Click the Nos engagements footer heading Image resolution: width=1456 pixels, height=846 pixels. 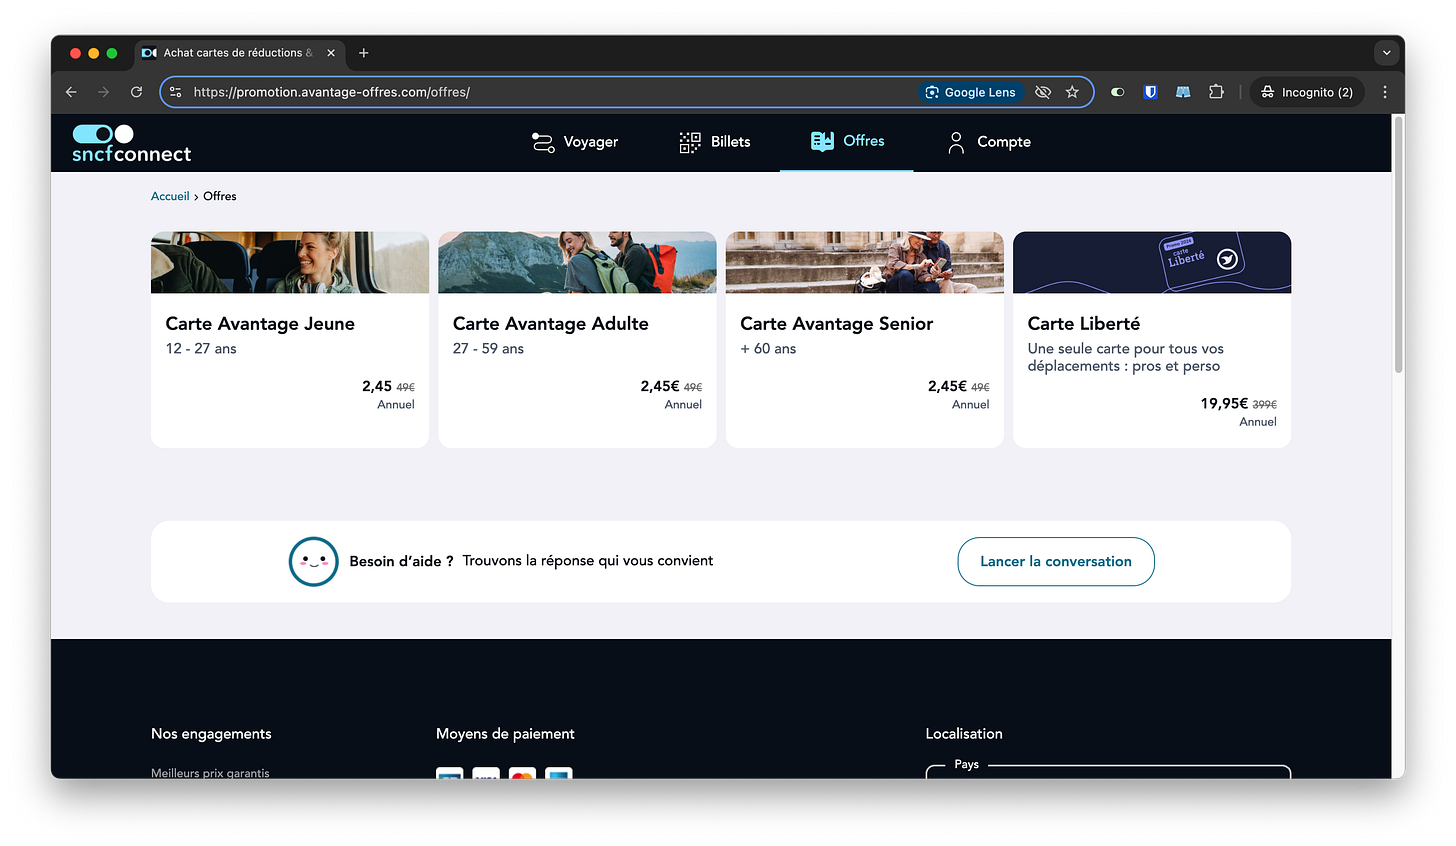211,734
